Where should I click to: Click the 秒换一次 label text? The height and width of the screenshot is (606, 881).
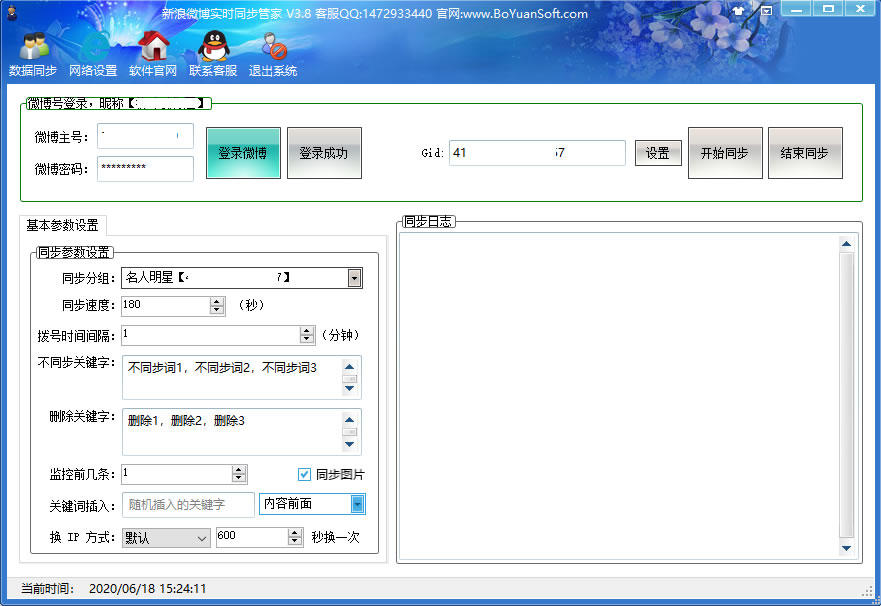click(335, 537)
